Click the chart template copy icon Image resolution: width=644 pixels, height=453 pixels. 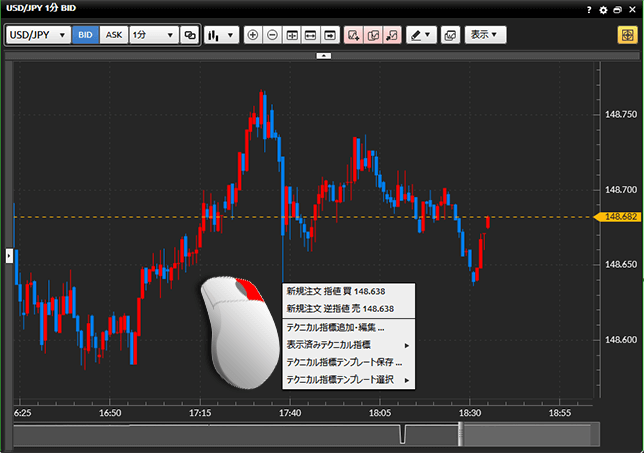click(x=450, y=35)
